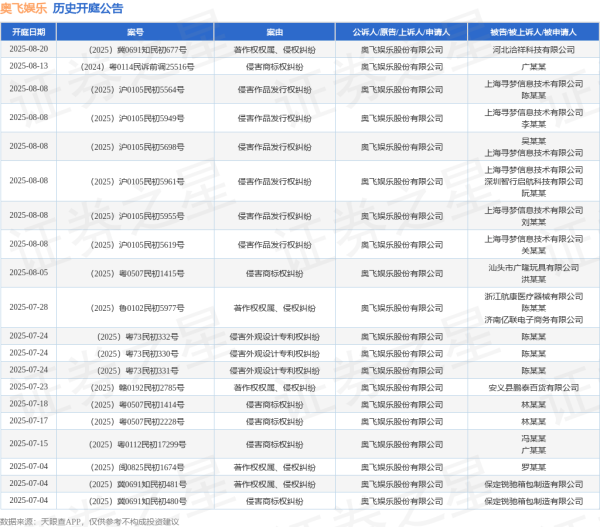The image size is (600, 527).
Task: Click the 开庭日期 column header
Action: [x=29, y=32]
